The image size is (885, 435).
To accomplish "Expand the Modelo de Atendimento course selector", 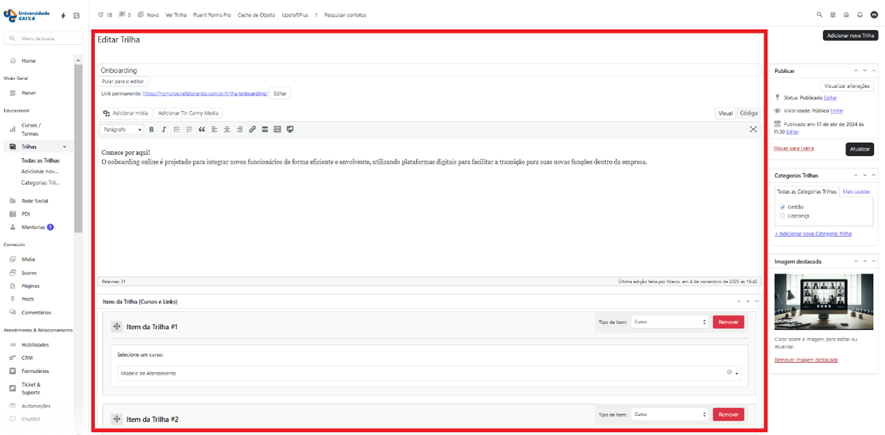I will 737,373.
